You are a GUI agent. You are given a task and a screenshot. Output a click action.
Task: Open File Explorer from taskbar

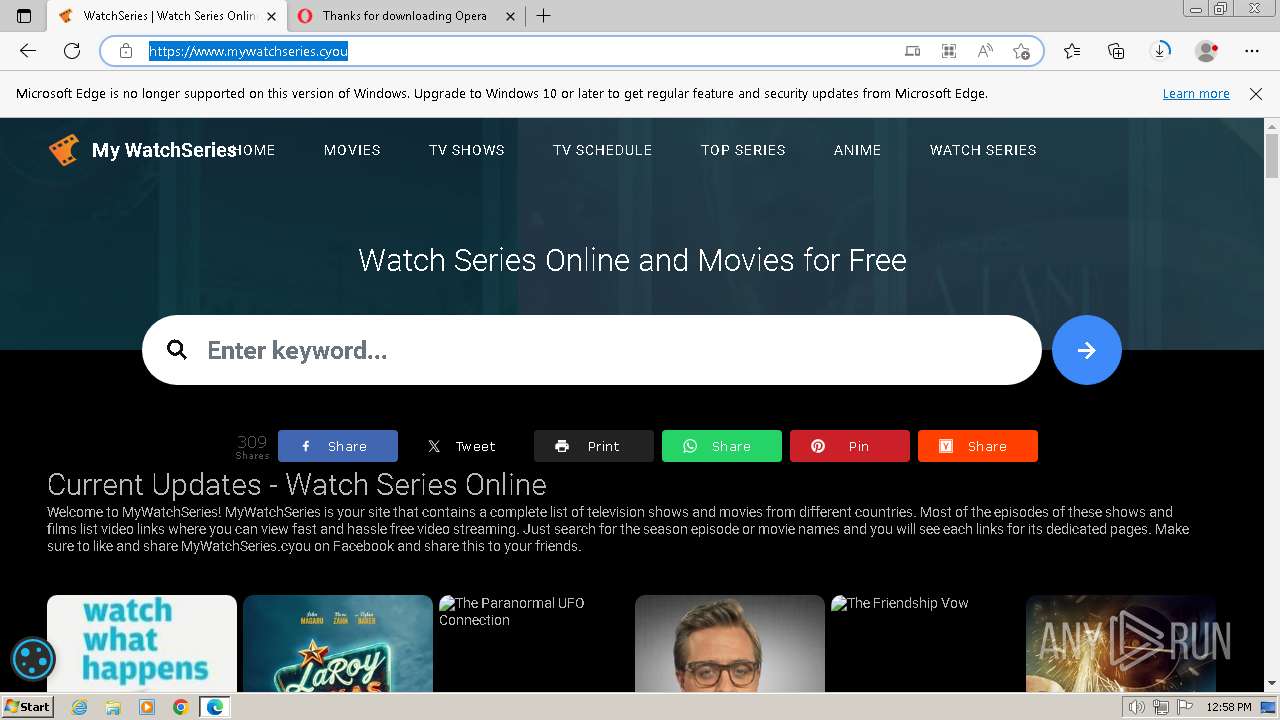click(113, 707)
